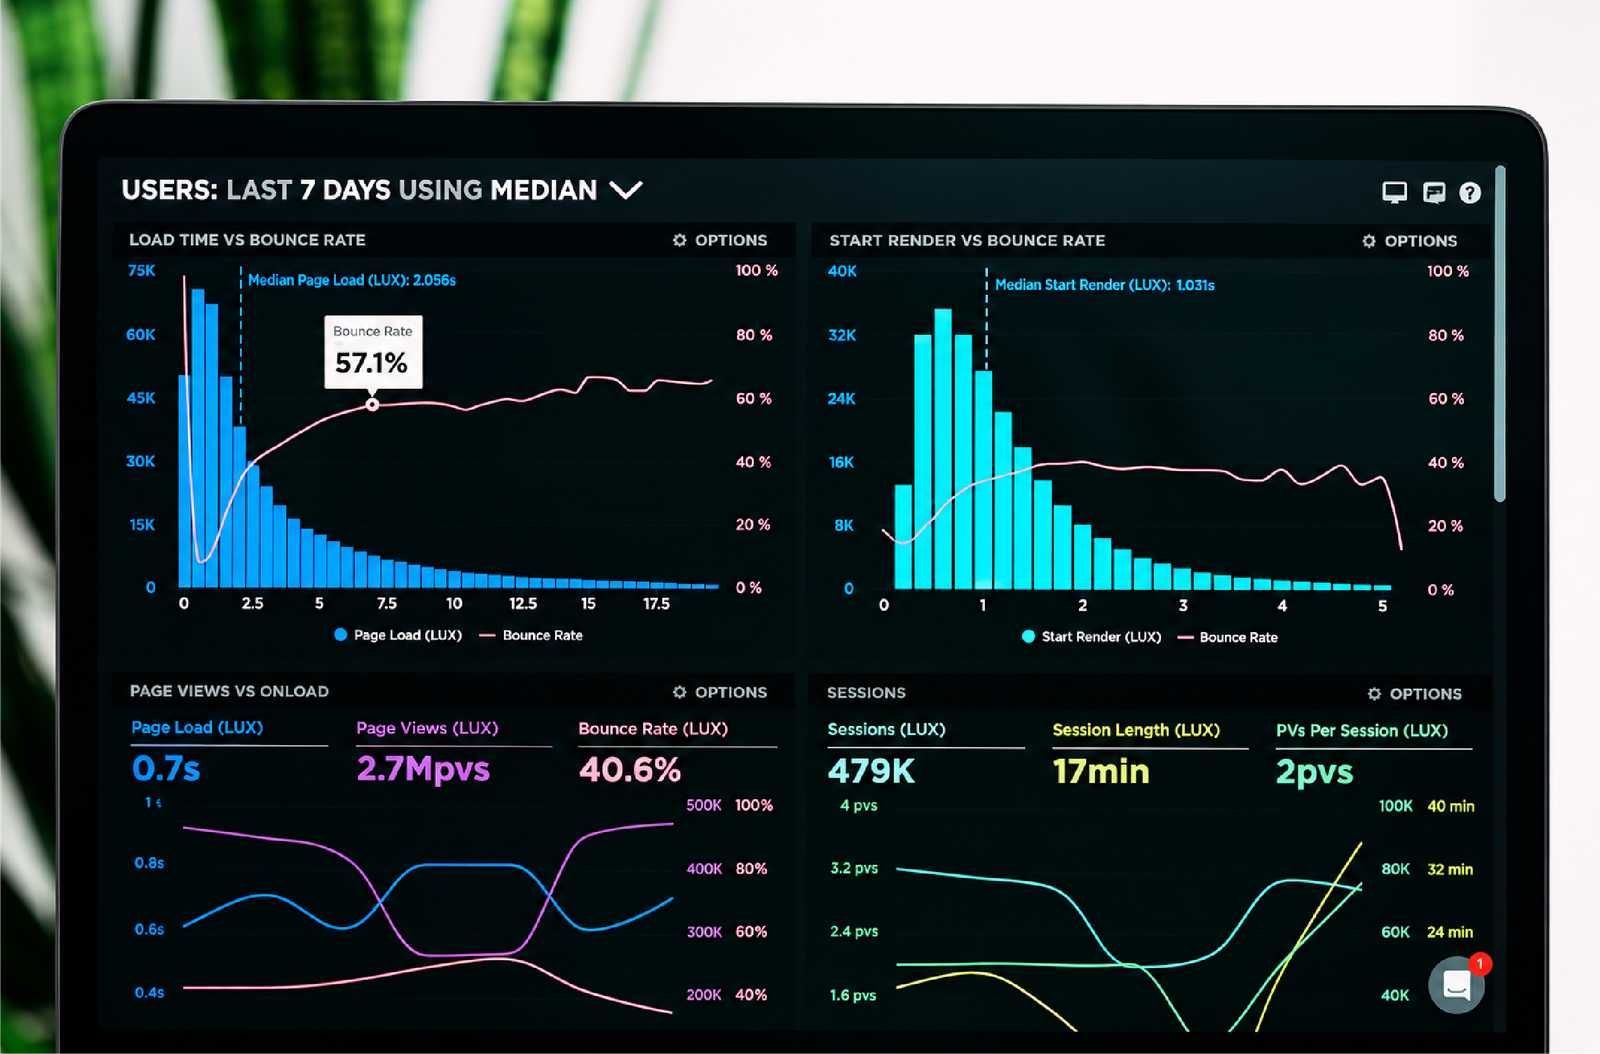Click Median Start Render (LUX): 1.031s label
This screenshot has height=1054, width=1600.
(1105, 285)
